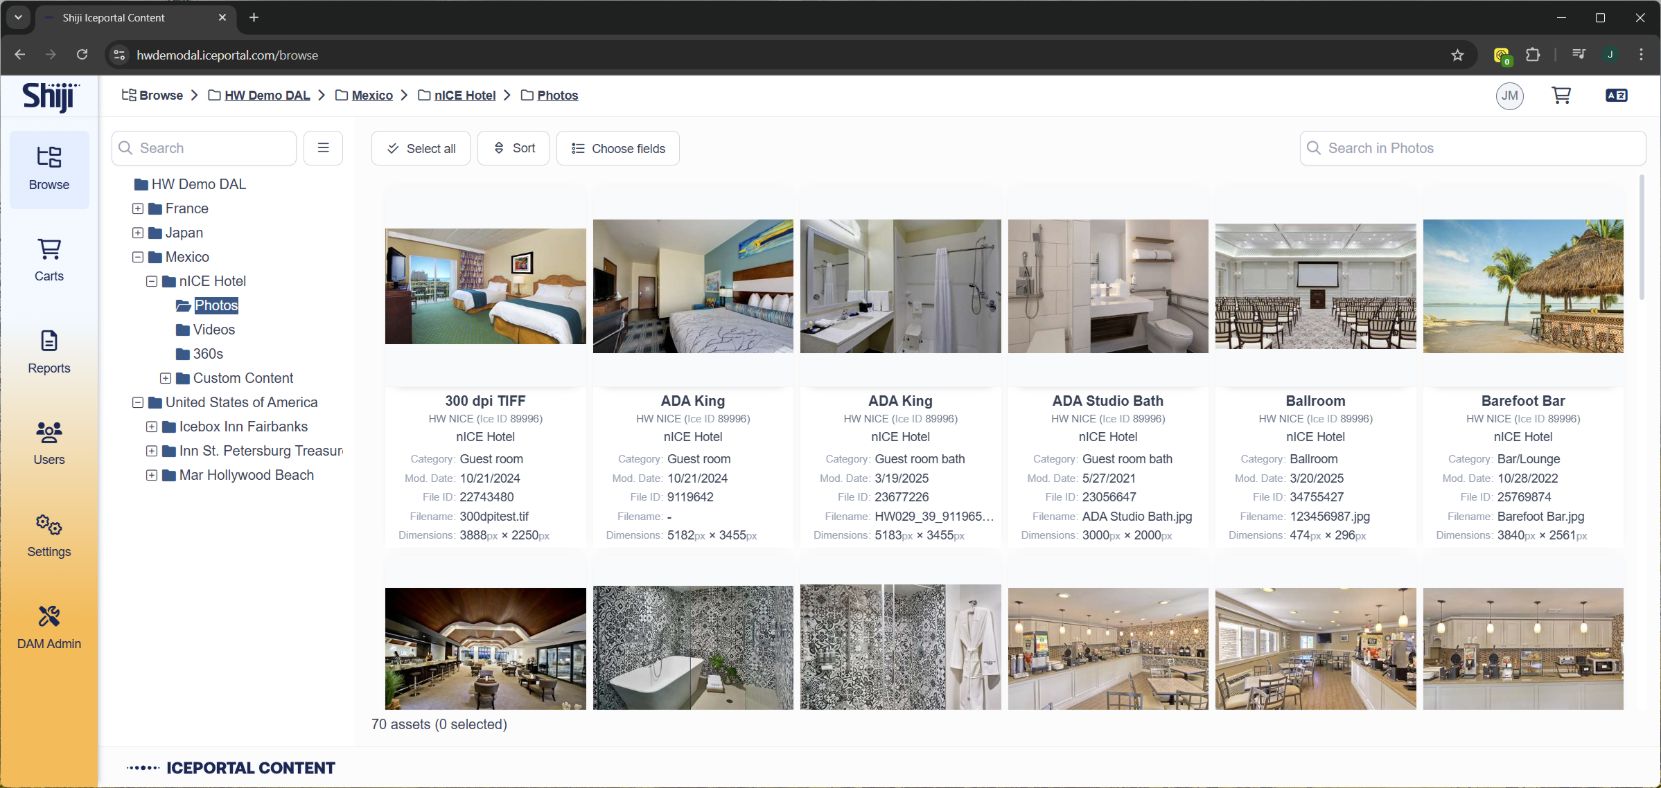Open the language translation icon
Viewport: 1661px width, 788px height.
(1616, 96)
